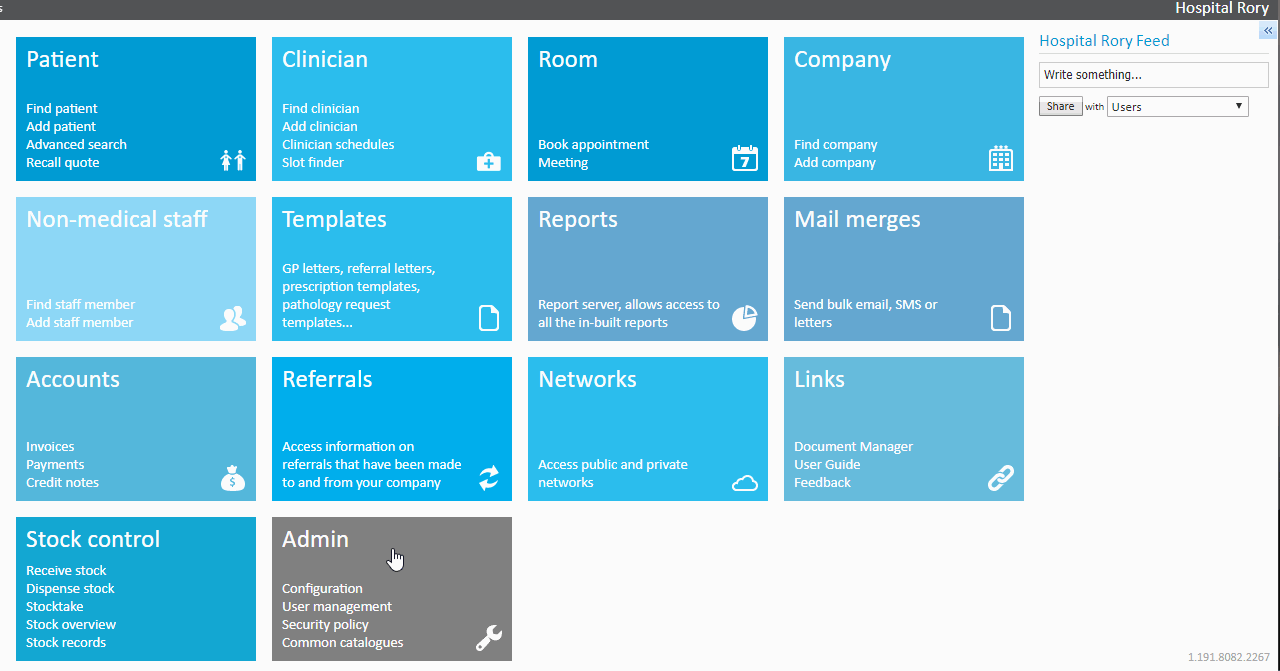Click the cloud icon in Networks tile
1280x671 pixels.
(x=744, y=483)
